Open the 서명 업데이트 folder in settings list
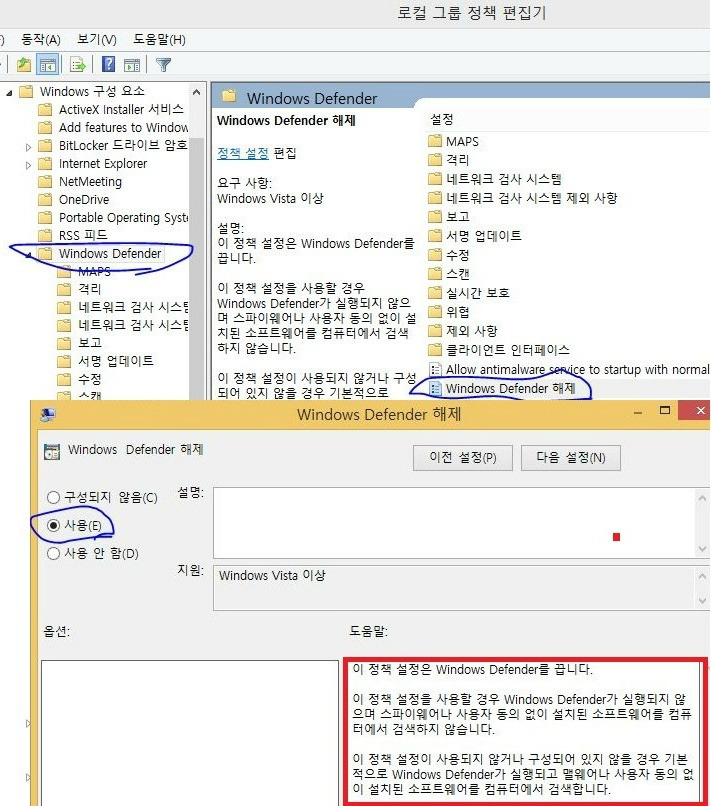 click(x=475, y=236)
